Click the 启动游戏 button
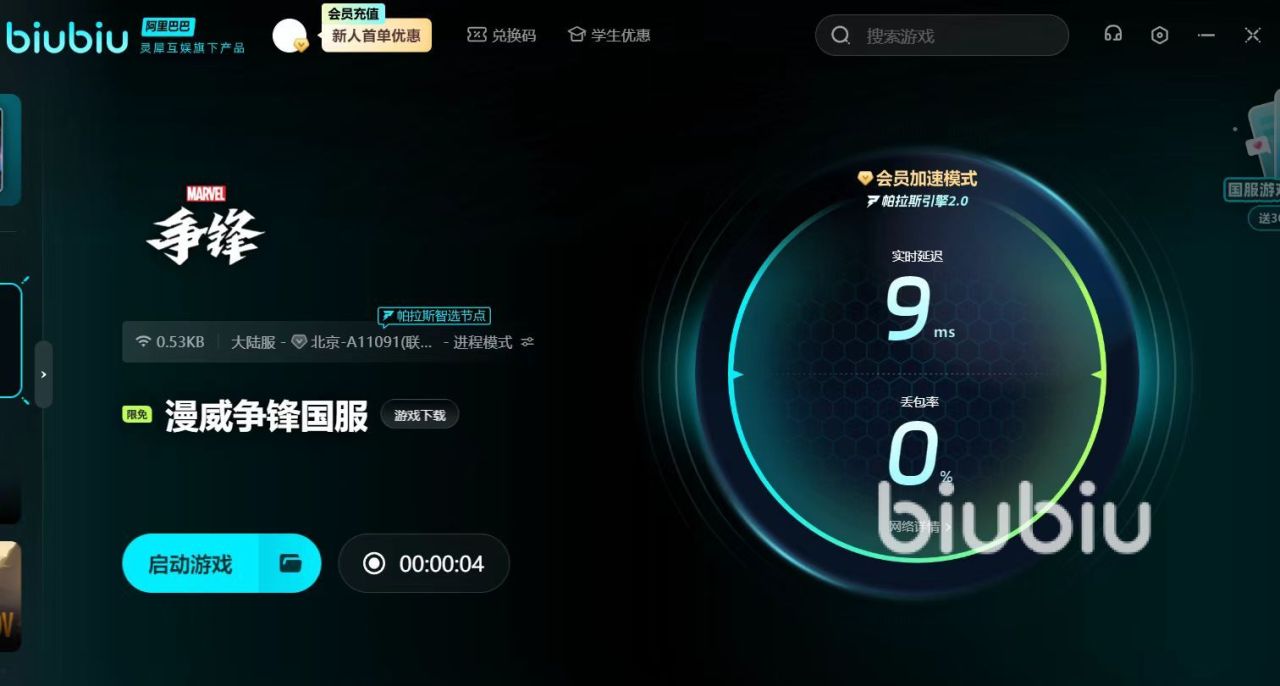 pyautogui.click(x=191, y=563)
